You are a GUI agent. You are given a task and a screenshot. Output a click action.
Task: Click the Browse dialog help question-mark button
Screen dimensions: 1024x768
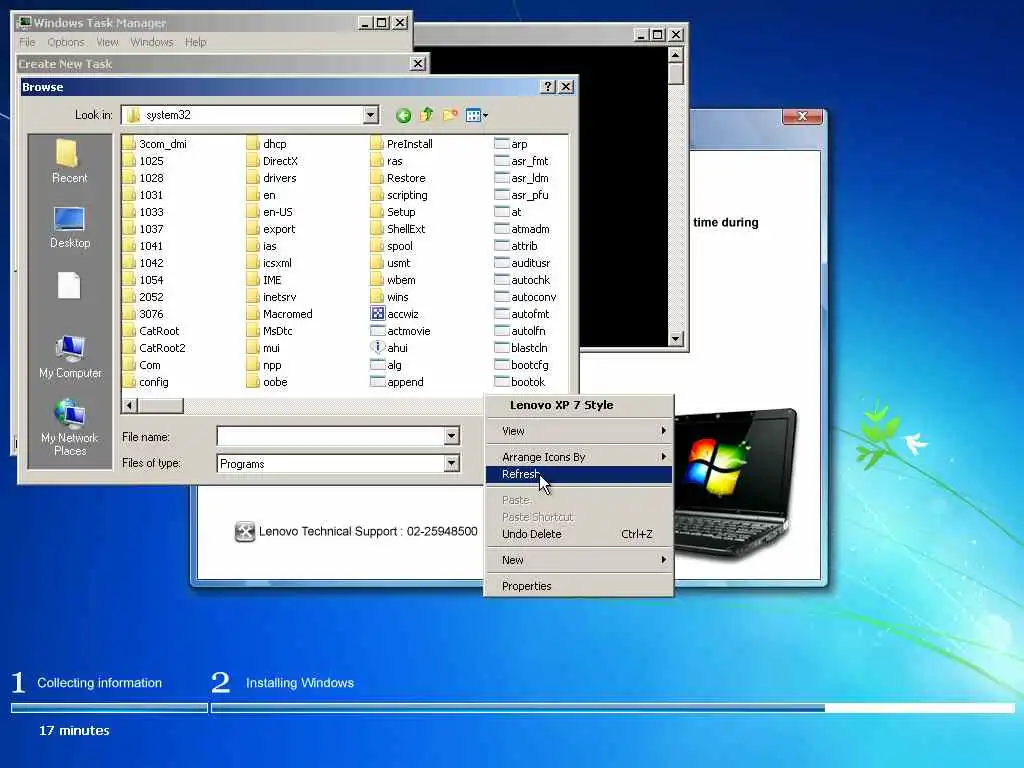click(549, 87)
